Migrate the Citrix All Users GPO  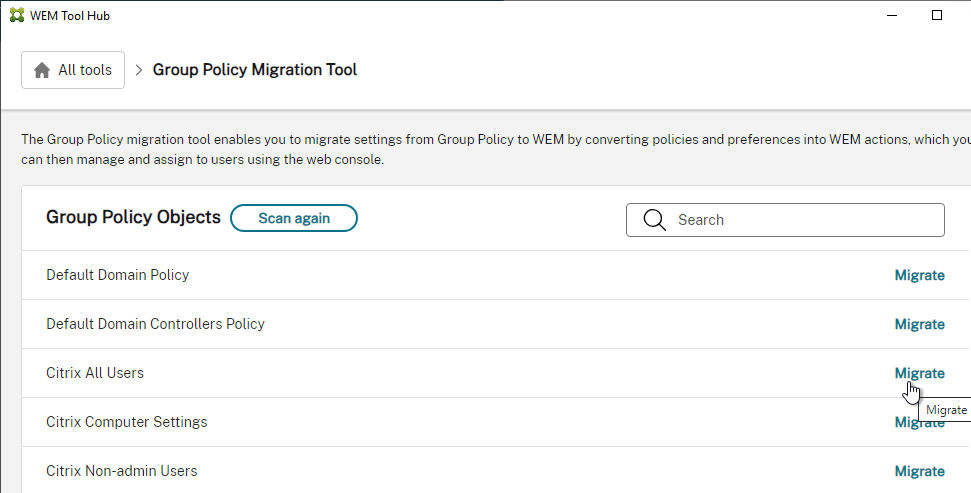920,373
